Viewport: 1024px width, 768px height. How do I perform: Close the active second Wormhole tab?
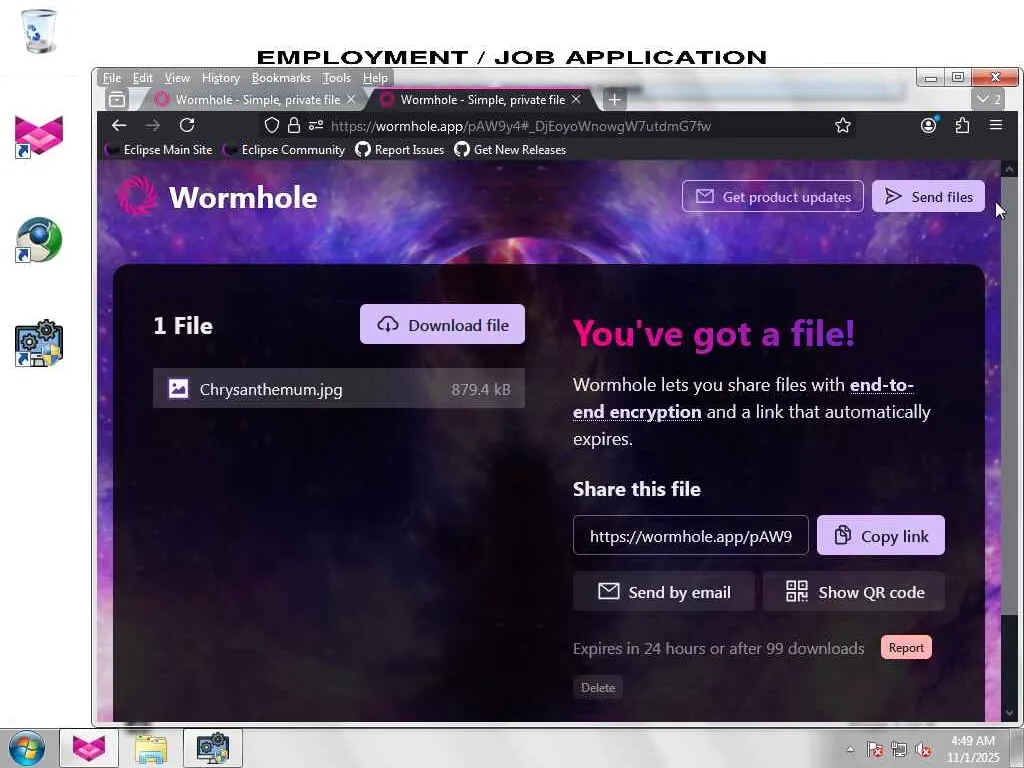[x=576, y=99]
